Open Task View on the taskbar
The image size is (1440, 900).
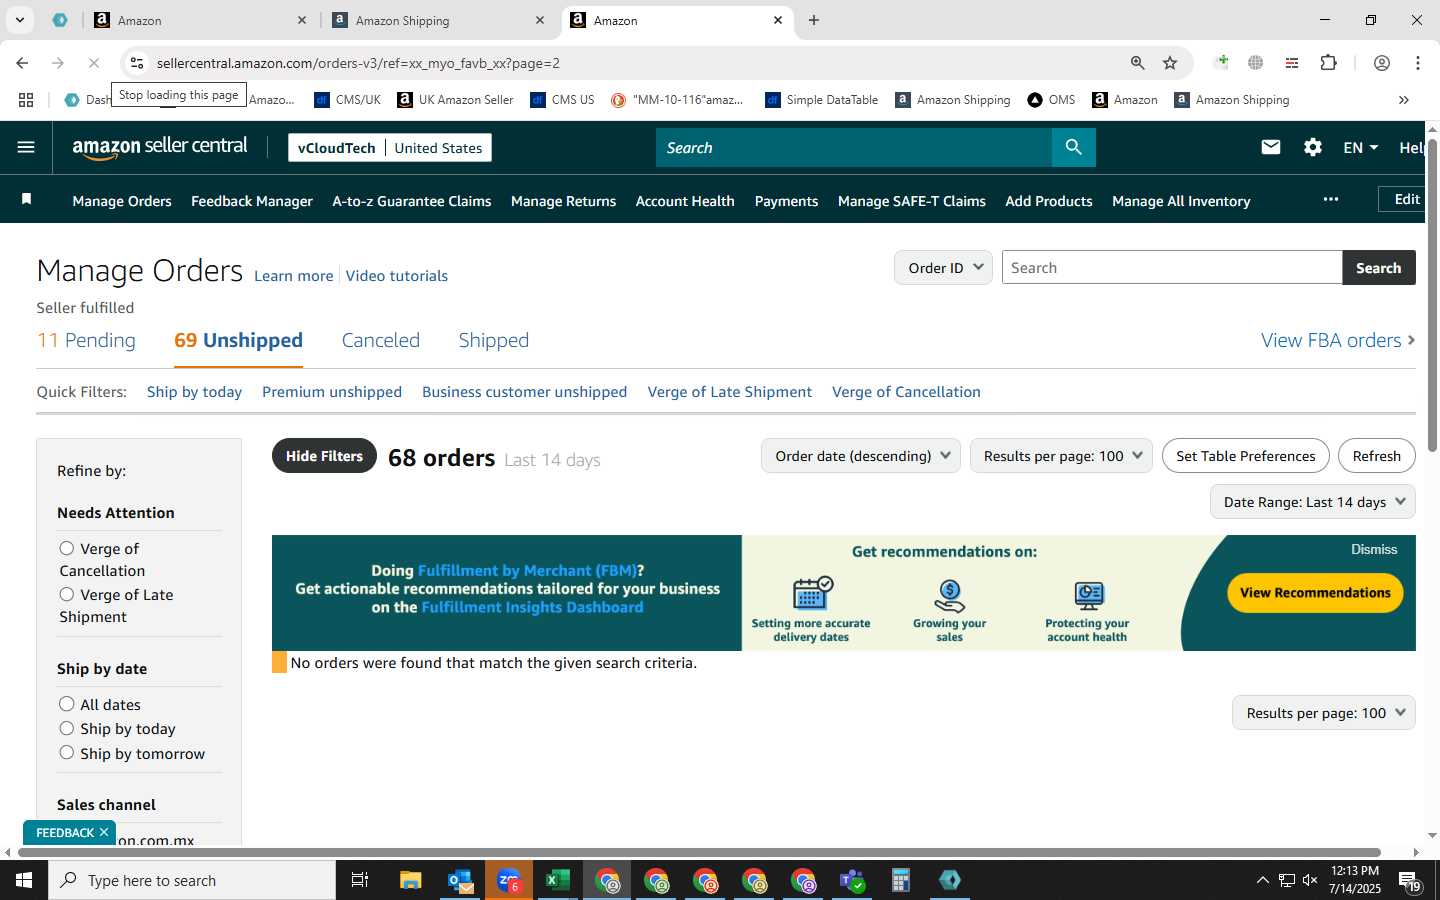tap(360, 880)
